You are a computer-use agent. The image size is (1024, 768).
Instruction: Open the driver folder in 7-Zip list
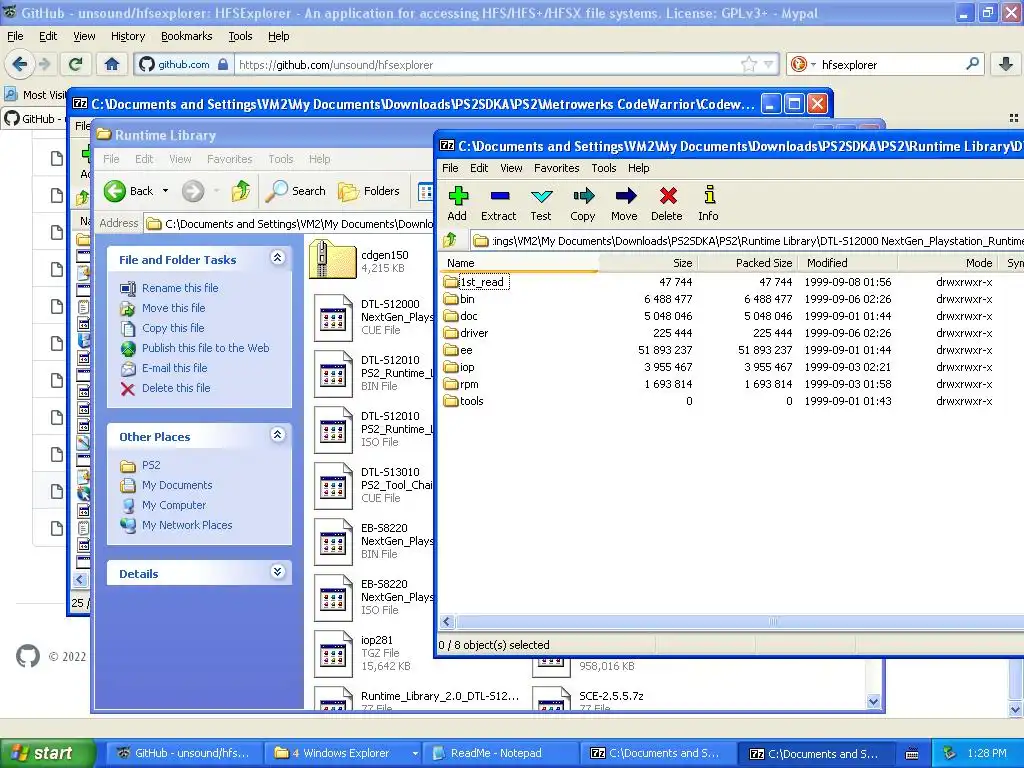[466, 333]
